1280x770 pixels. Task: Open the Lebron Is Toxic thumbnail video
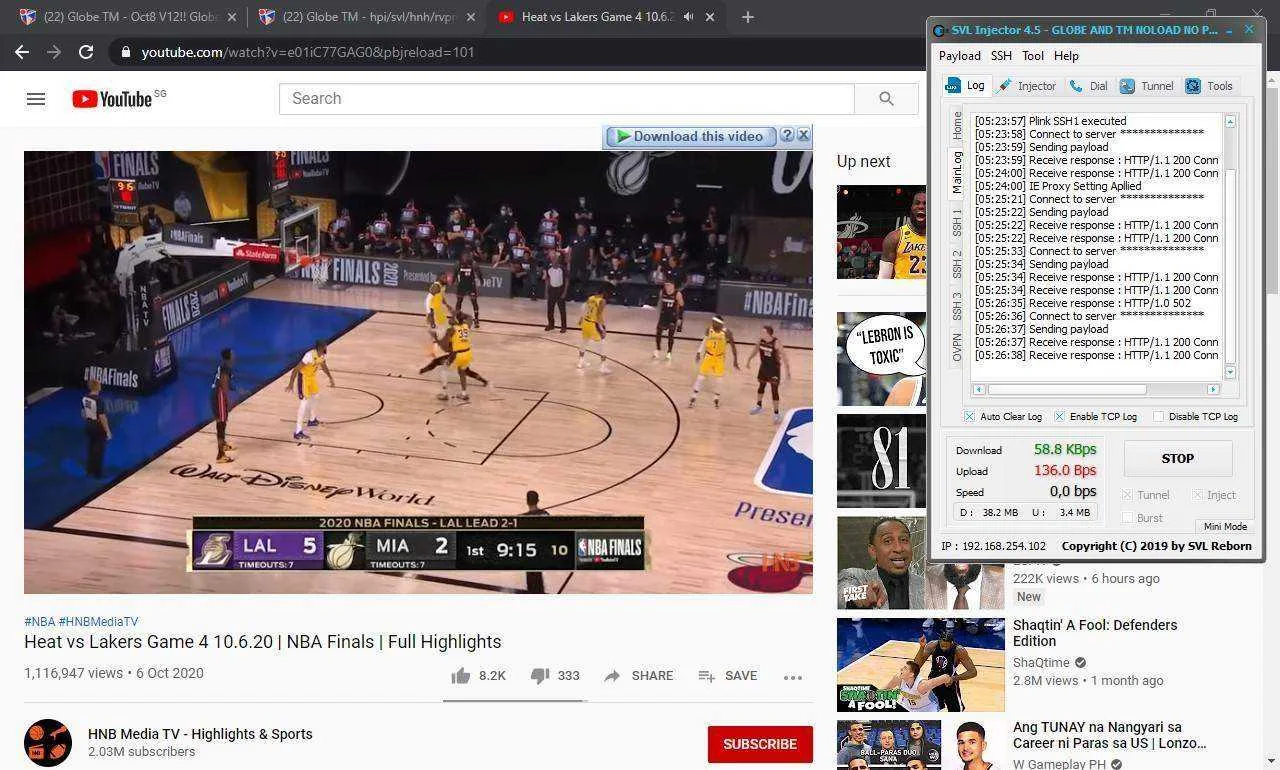(881, 359)
